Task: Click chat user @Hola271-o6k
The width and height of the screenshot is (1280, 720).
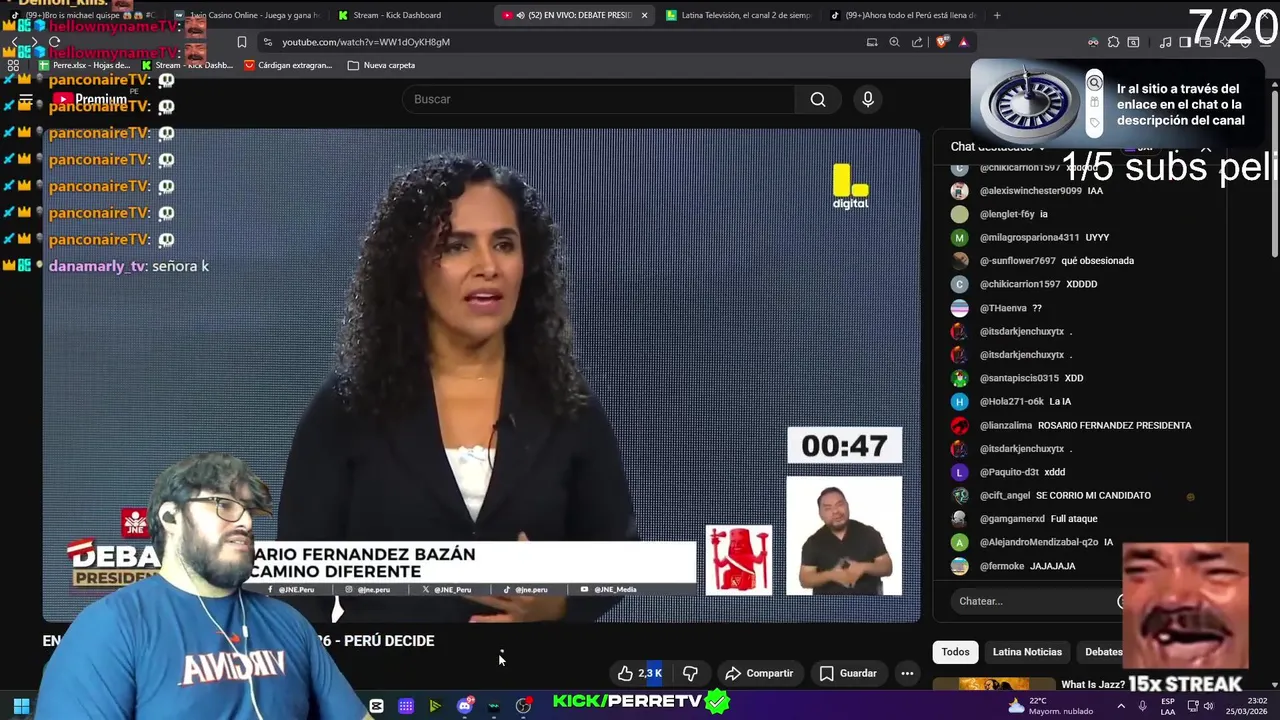Action: coord(1011,402)
